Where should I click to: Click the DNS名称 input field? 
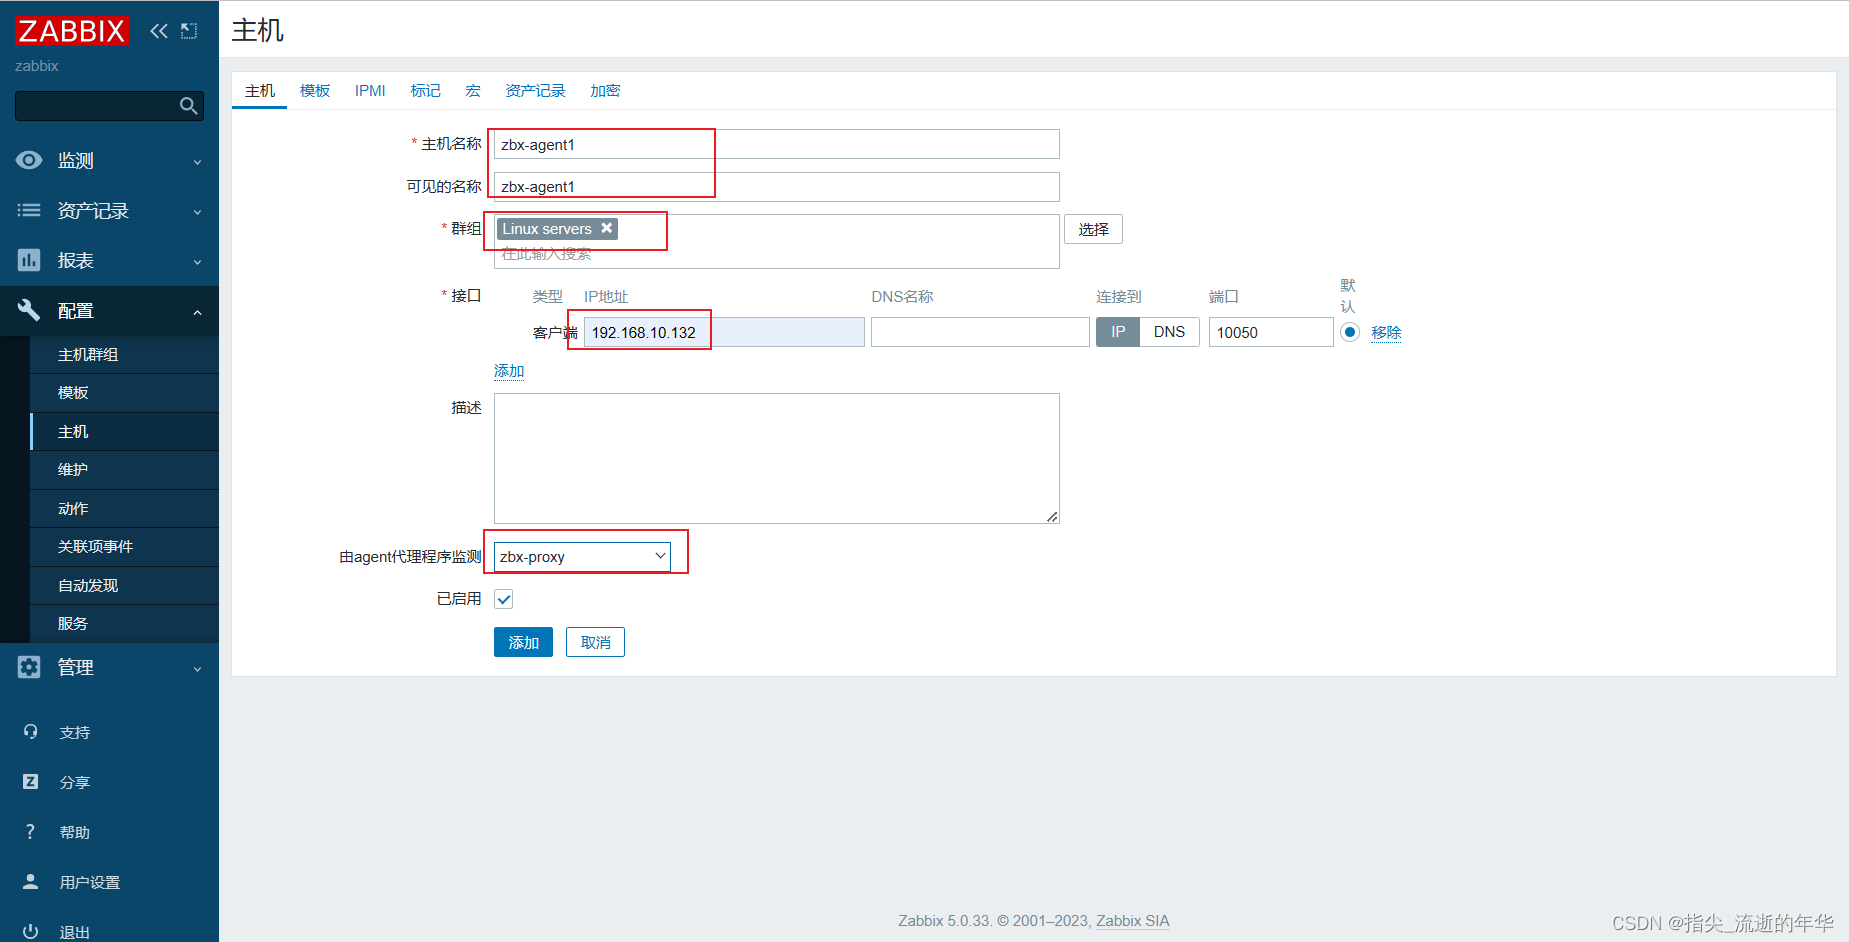[x=980, y=332]
